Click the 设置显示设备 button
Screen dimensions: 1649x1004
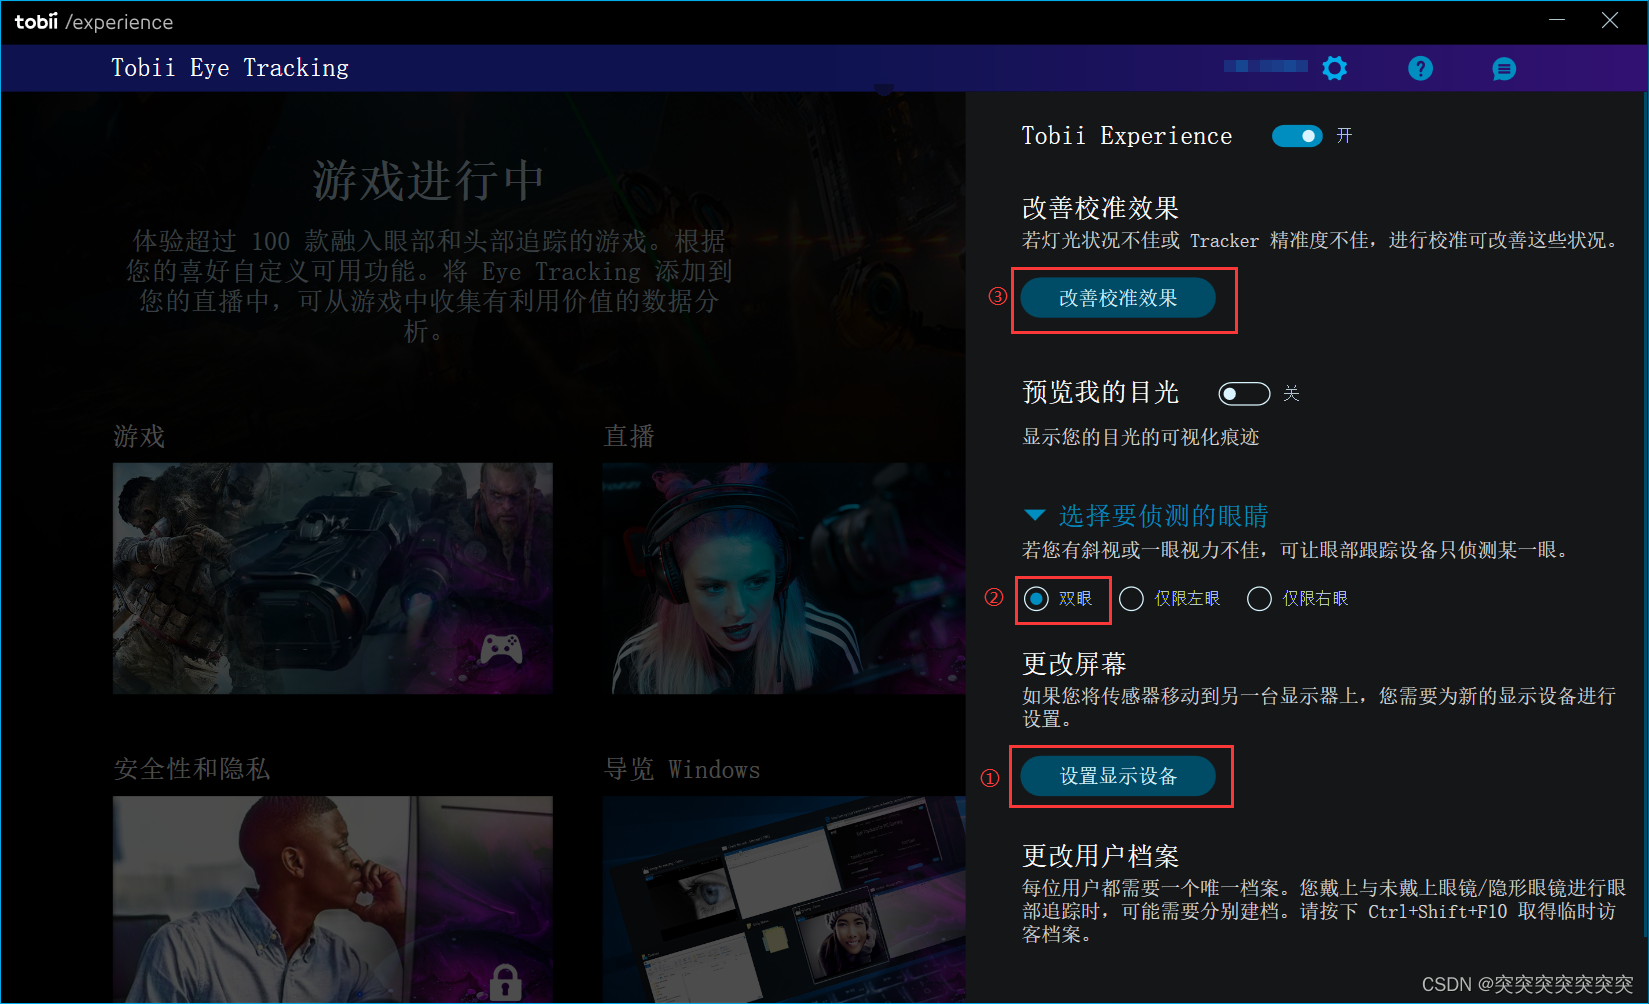(1118, 776)
